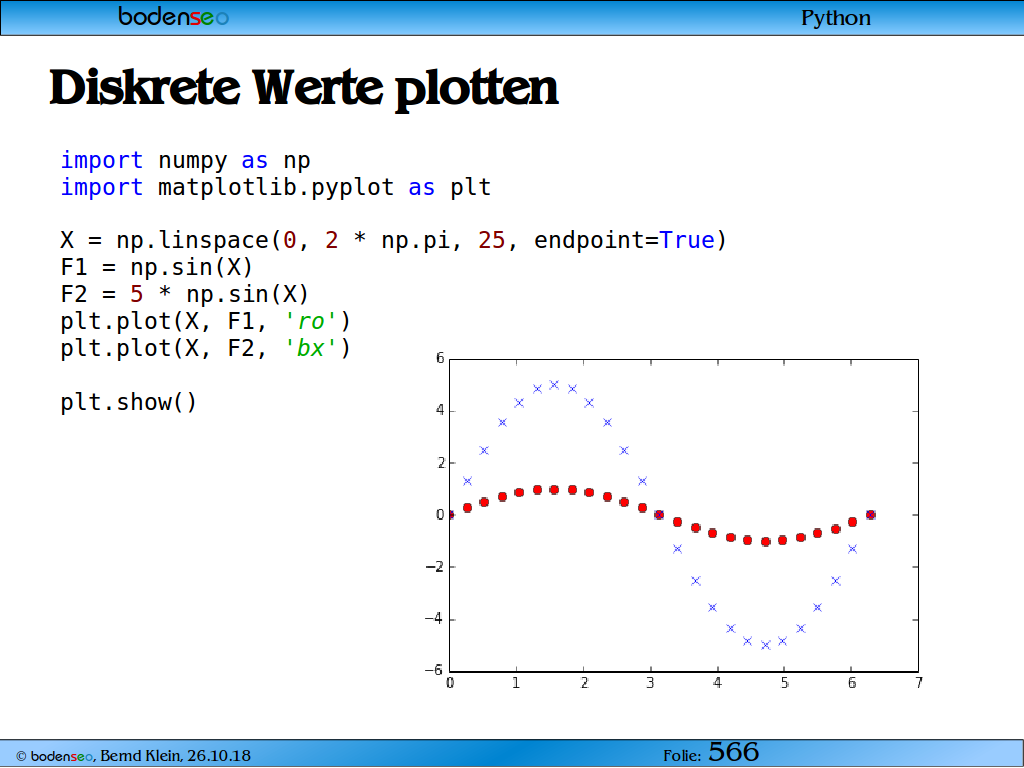Click the highest blue x marker in plot
The image size is (1024, 768).
[x=554, y=385]
